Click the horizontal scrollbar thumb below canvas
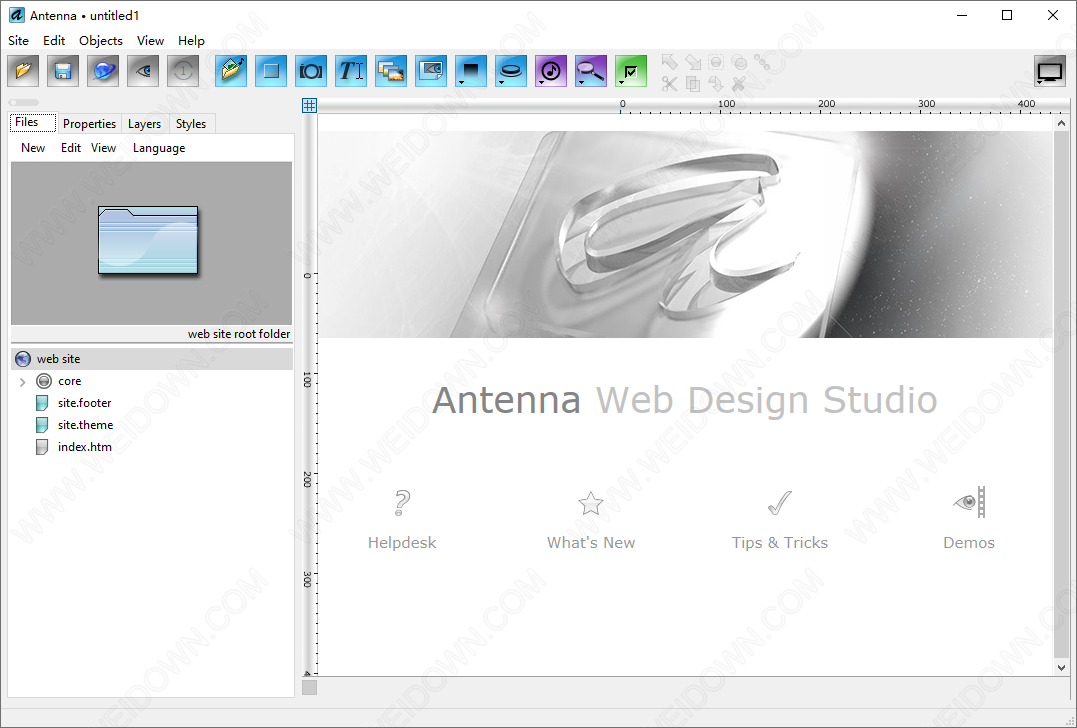 coord(310,687)
